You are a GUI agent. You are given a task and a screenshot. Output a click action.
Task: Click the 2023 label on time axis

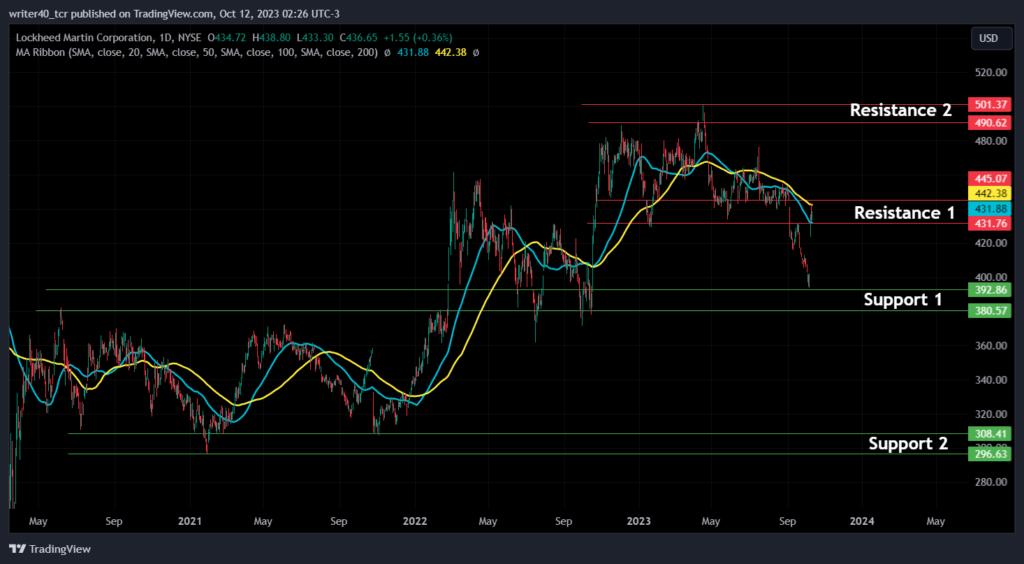point(638,522)
